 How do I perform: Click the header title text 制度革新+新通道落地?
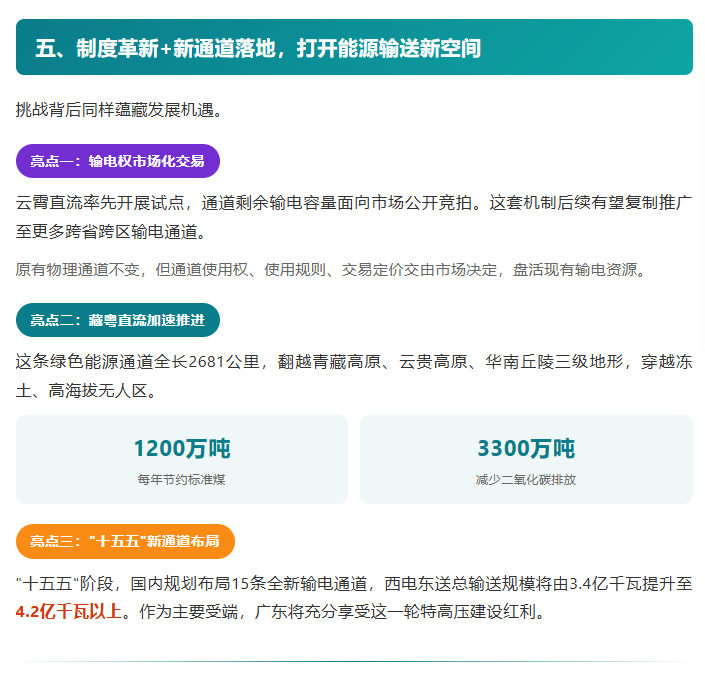[176, 48]
